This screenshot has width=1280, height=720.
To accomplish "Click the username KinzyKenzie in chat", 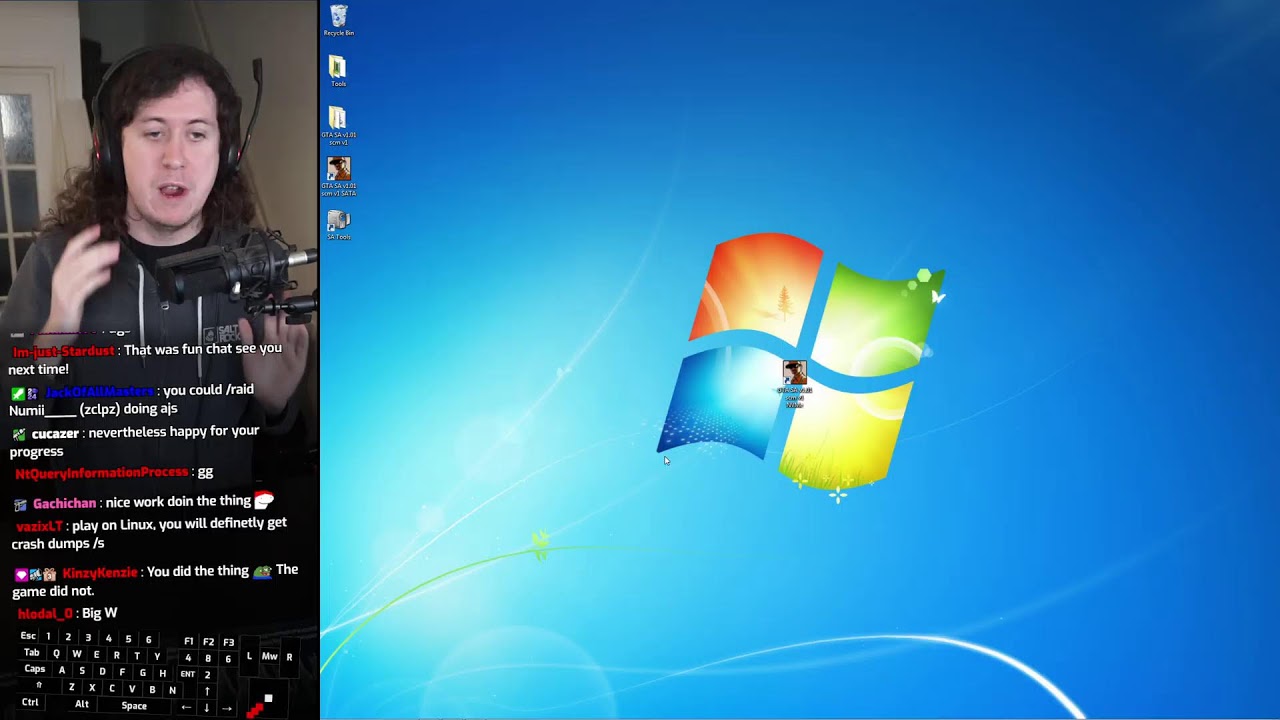I will pos(99,573).
